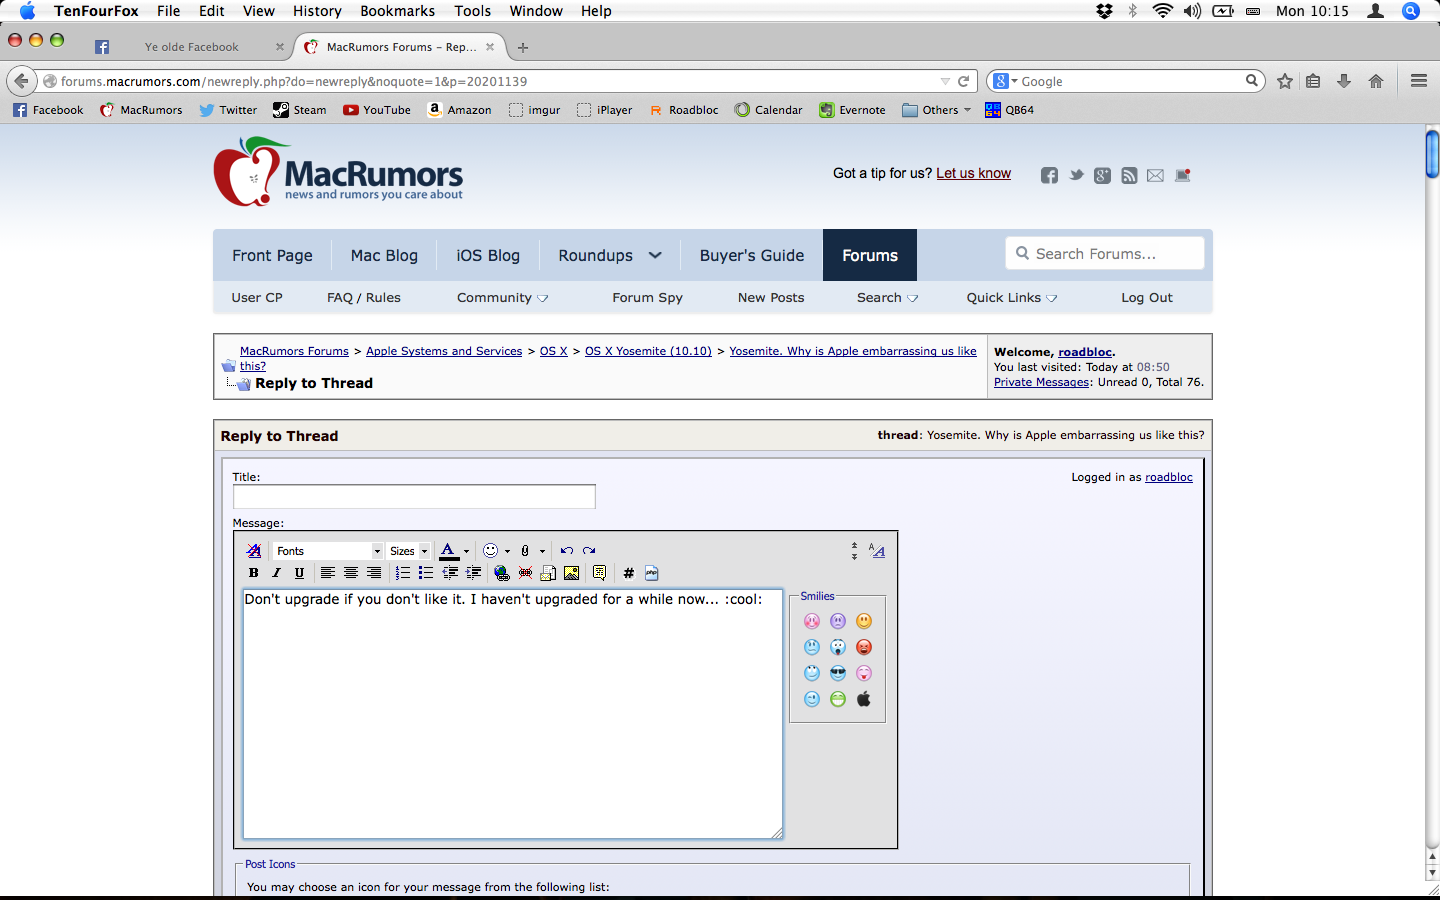
Task: Redo last edit in message editor
Action: point(589,551)
